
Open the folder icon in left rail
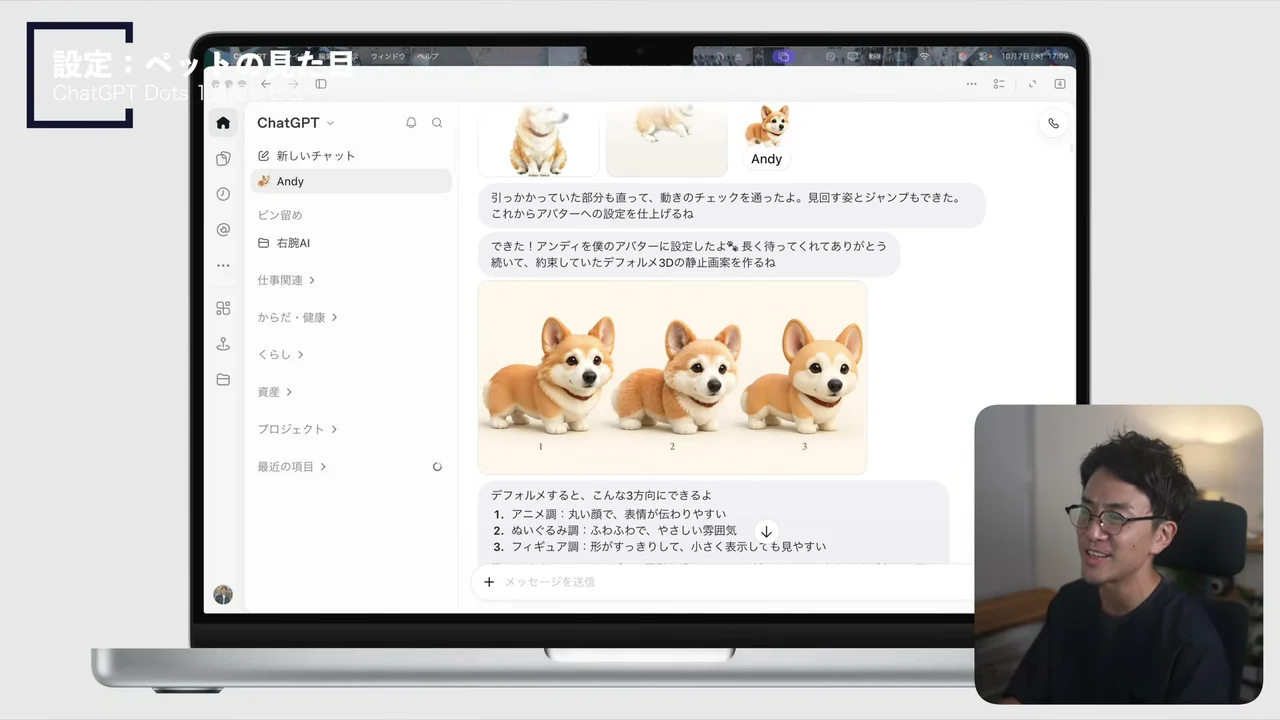click(x=223, y=380)
